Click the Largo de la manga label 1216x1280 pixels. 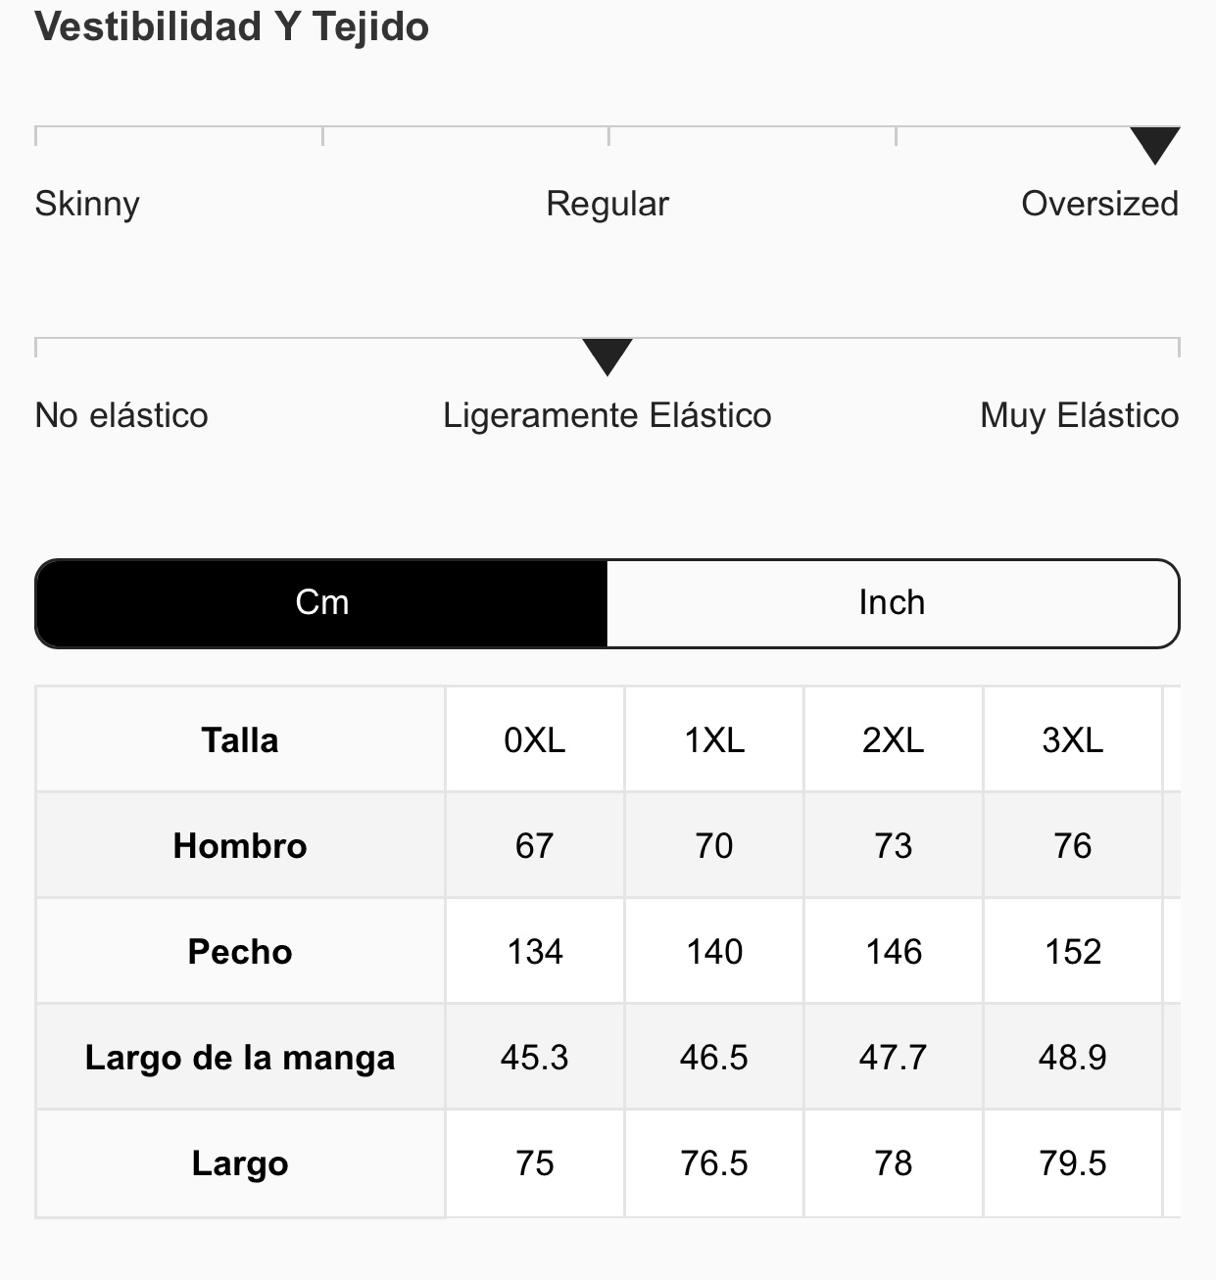240,1058
